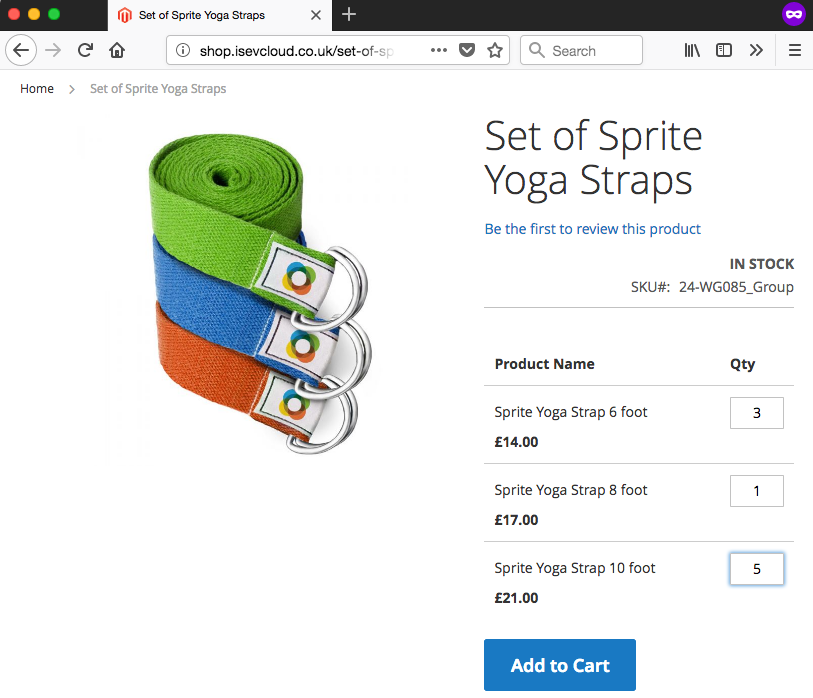813x698 pixels.
Task: Expand the toolbar overflow chevrons
Action: tap(756, 50)
